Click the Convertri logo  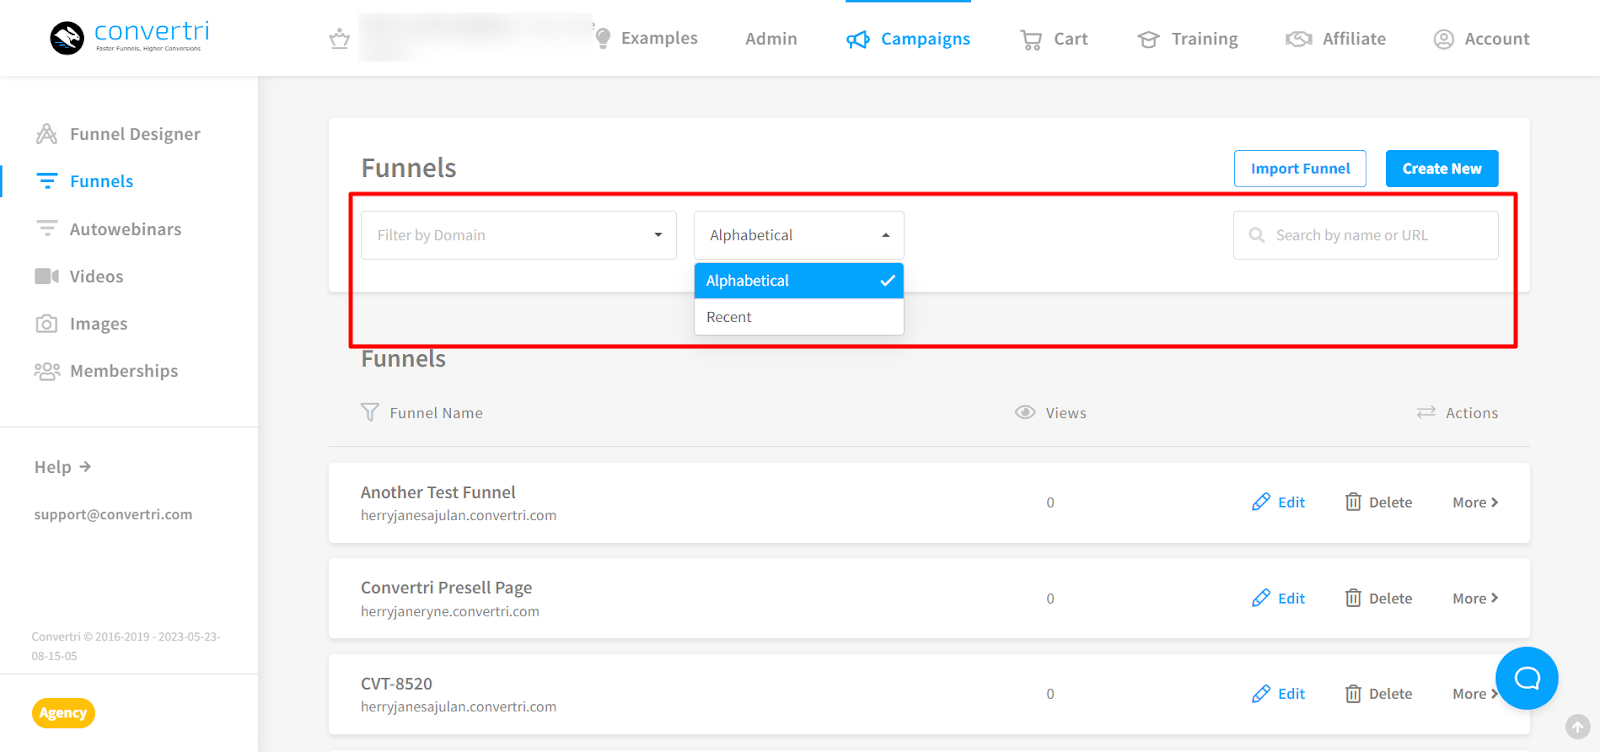click(128, 38)
